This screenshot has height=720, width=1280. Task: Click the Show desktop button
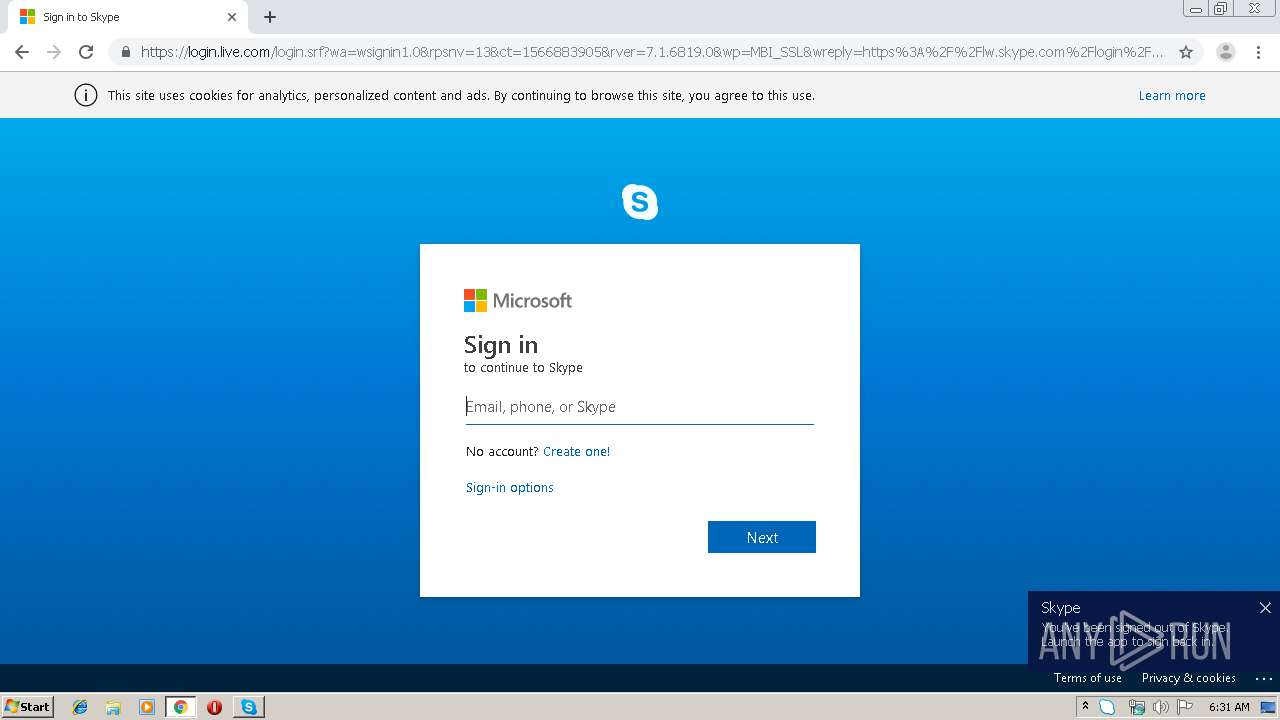point(1269,707)
